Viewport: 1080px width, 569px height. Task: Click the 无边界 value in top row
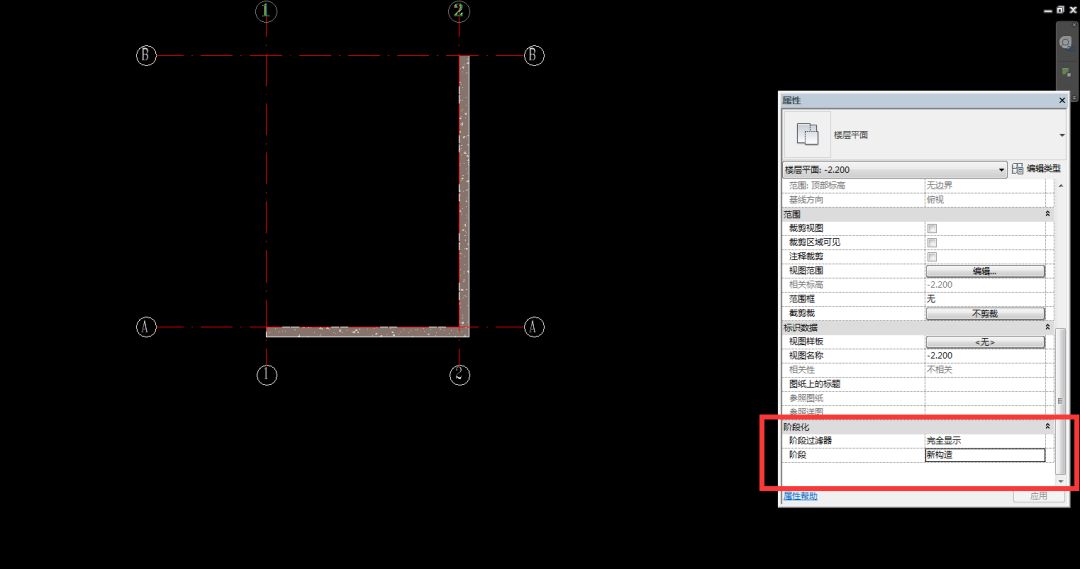point(939,185)
